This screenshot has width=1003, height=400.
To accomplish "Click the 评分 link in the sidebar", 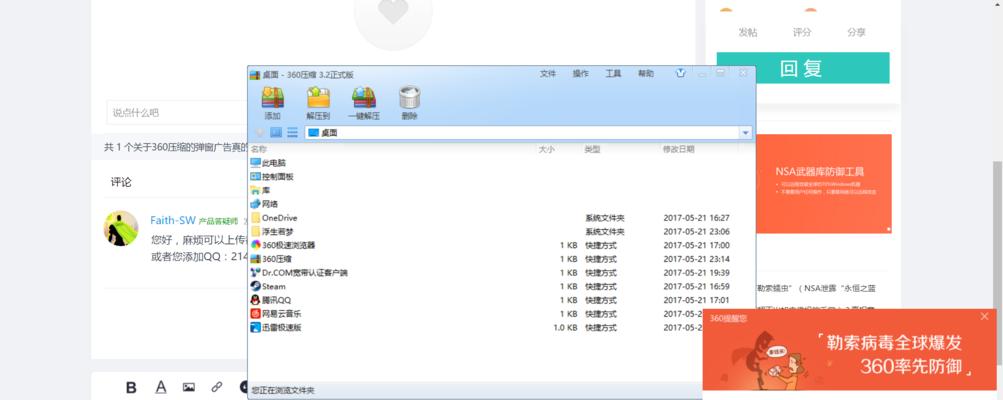I will point(802,32).
